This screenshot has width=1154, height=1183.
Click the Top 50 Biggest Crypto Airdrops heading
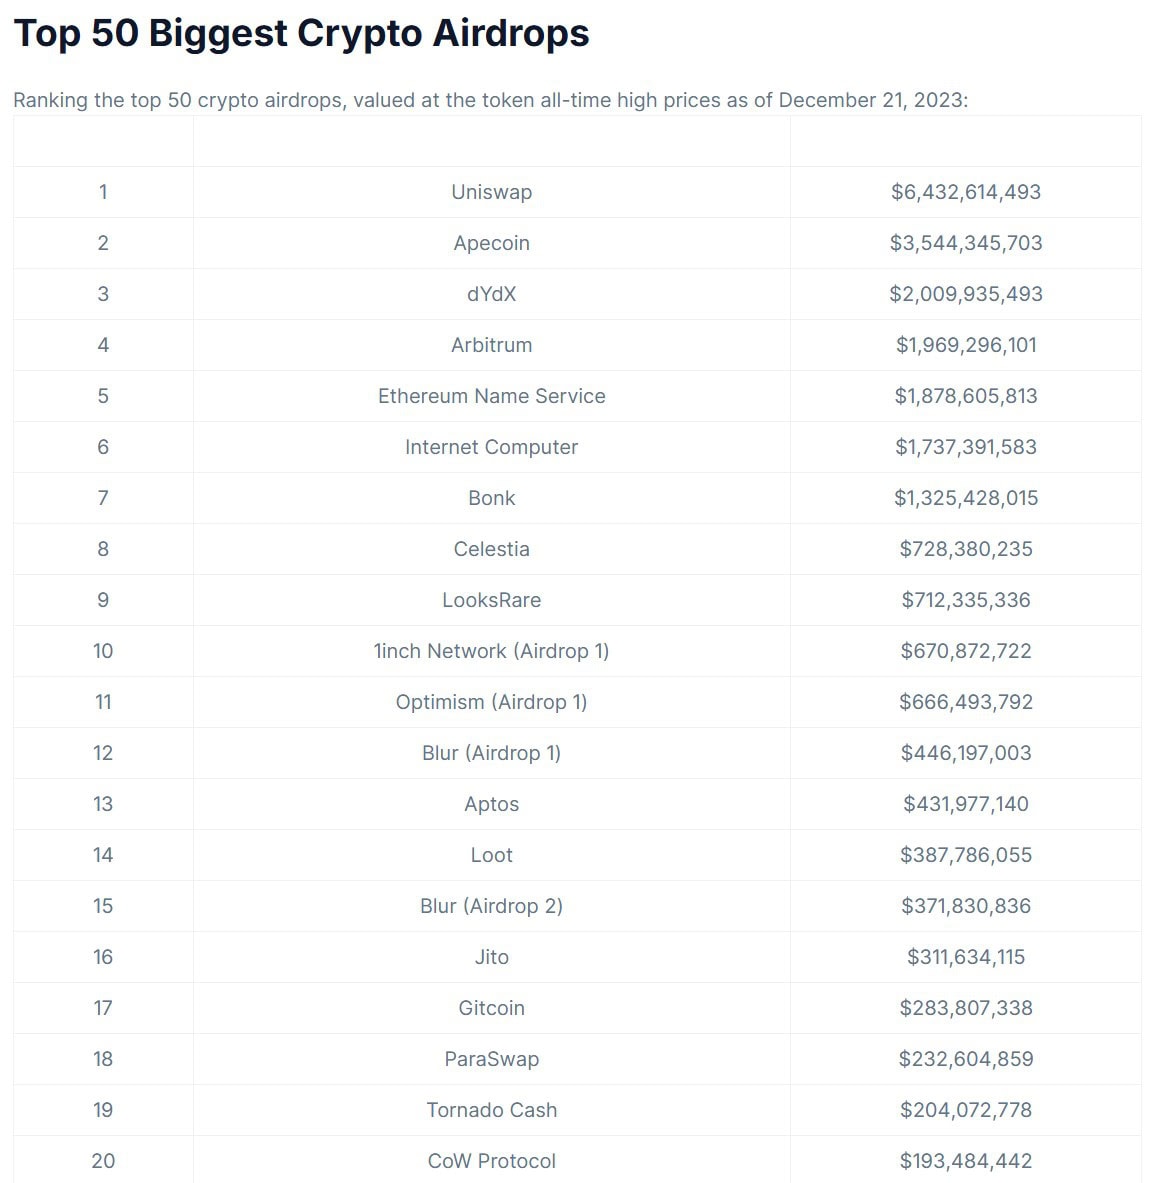click(x=301, y=33)
